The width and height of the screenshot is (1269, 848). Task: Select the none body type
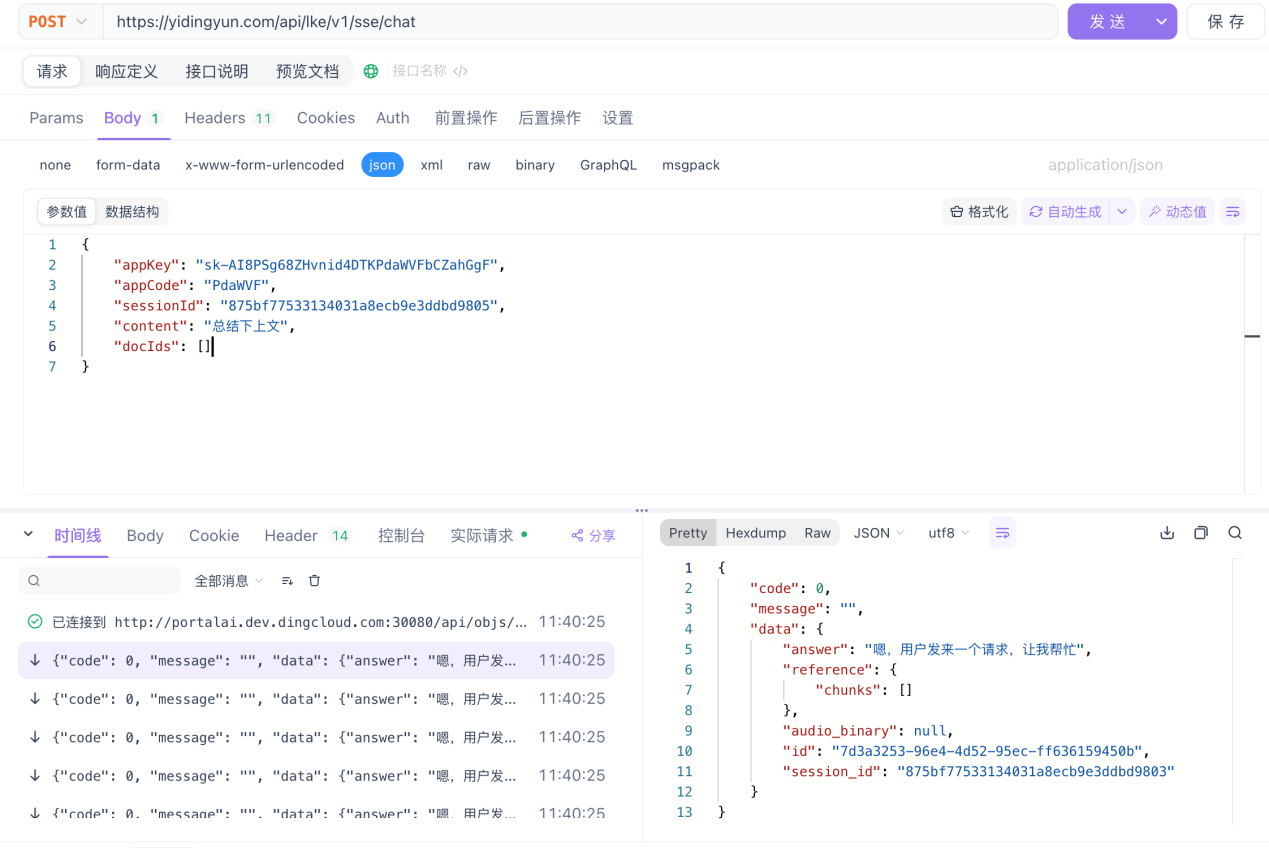tap(55, 165)
